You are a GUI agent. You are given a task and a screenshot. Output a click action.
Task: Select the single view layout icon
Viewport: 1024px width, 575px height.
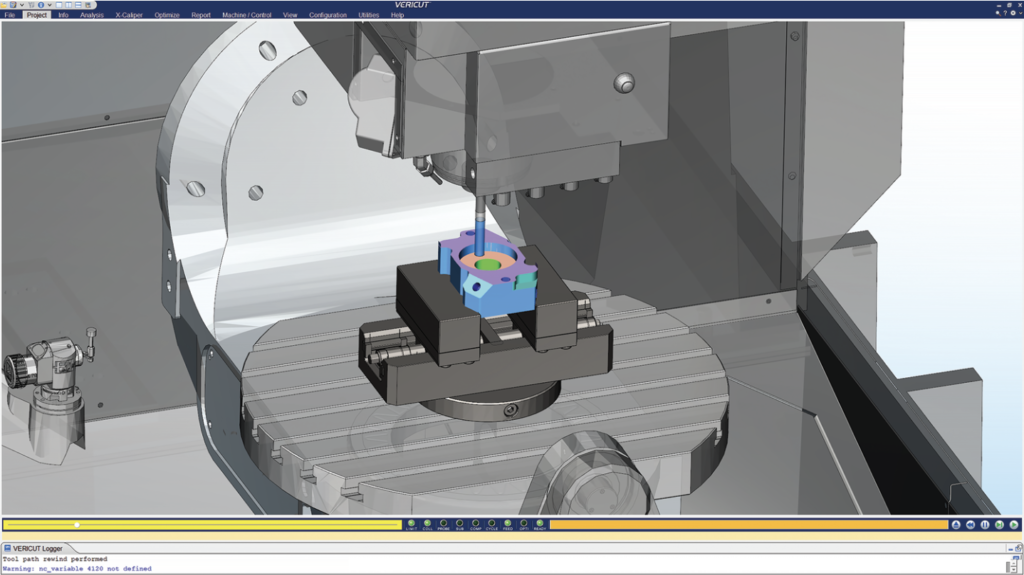point(59,5)
